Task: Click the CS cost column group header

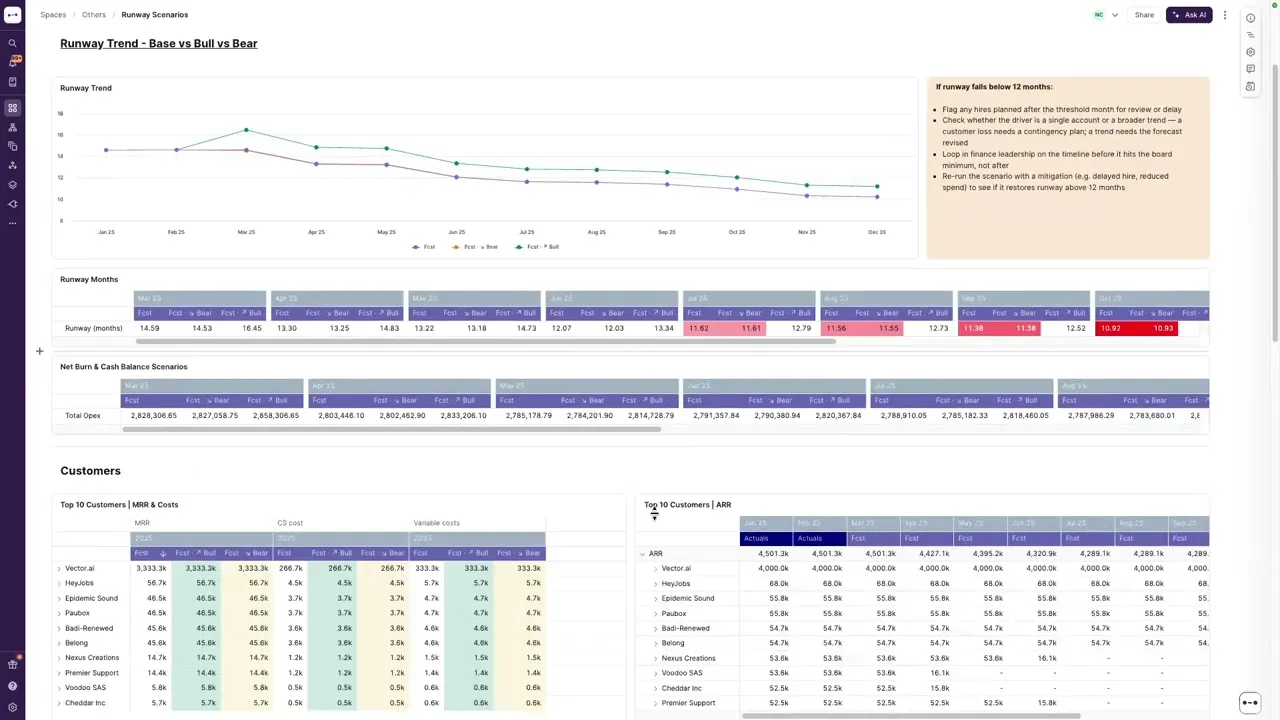Action: 290,523
